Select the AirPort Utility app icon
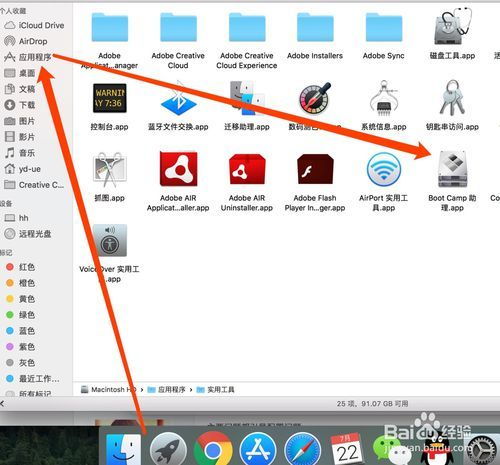Image resolution: width=500 pixels, height=465 pixels. click(x=384, y=169)
